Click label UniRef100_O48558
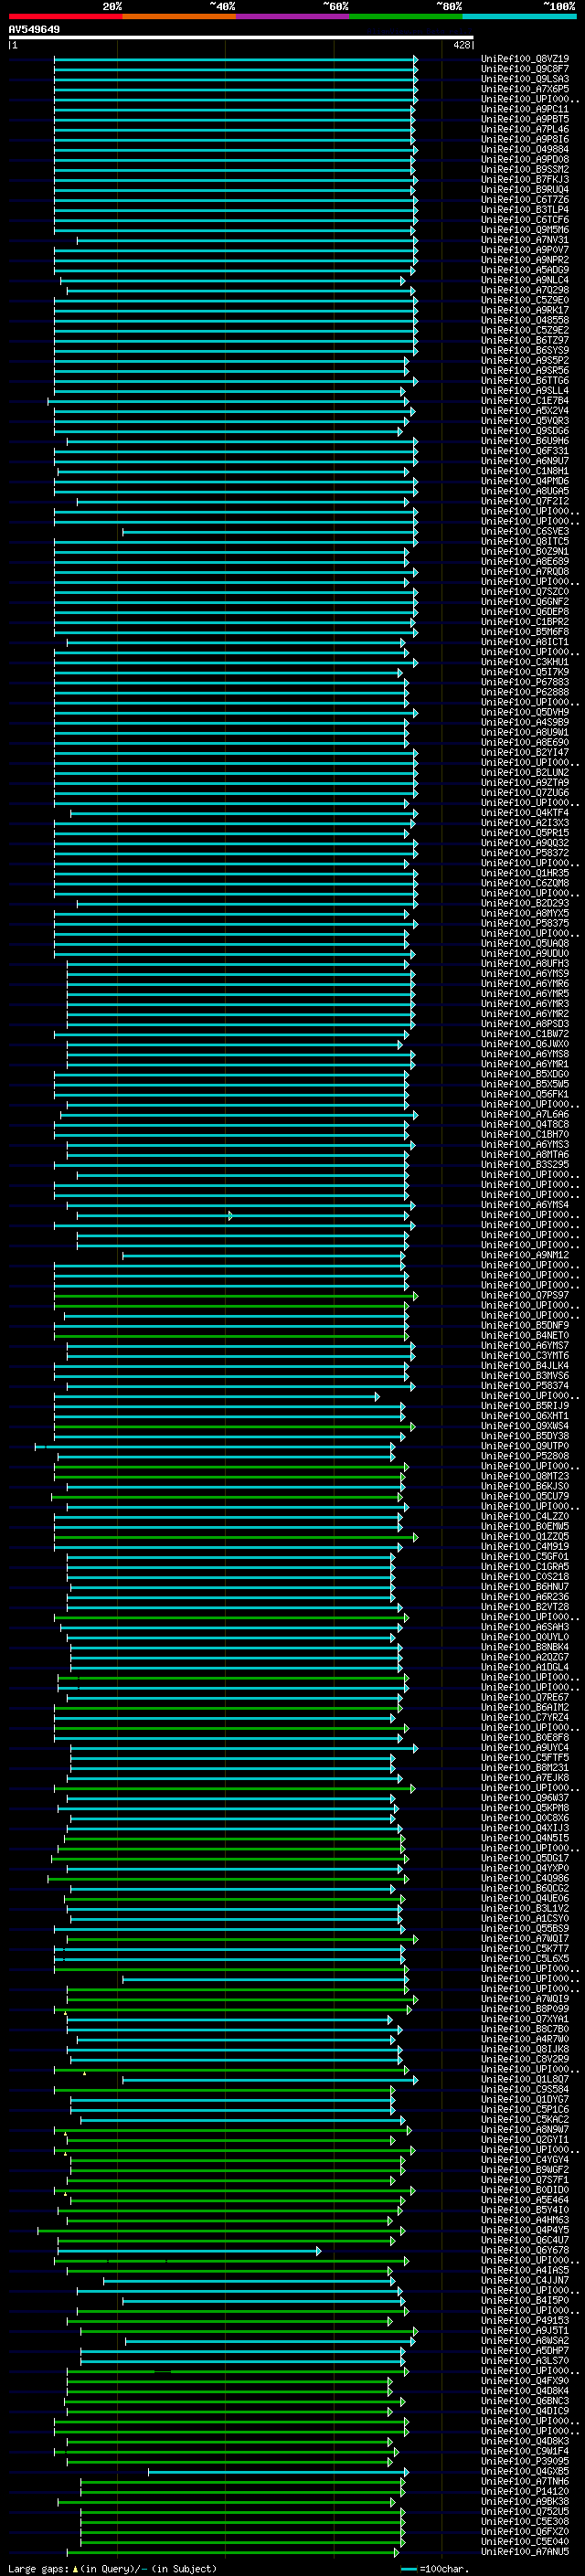The width and height of the screenshot is (585, 2576). pos(525,320)
